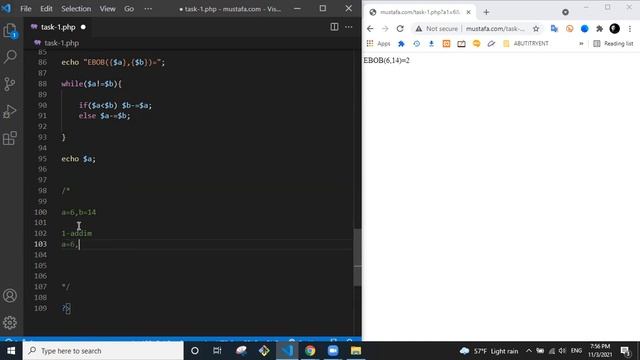This screenshot has height=360, width=640.
Task: Click the ENG language indicator
Action: pos(576,351)
